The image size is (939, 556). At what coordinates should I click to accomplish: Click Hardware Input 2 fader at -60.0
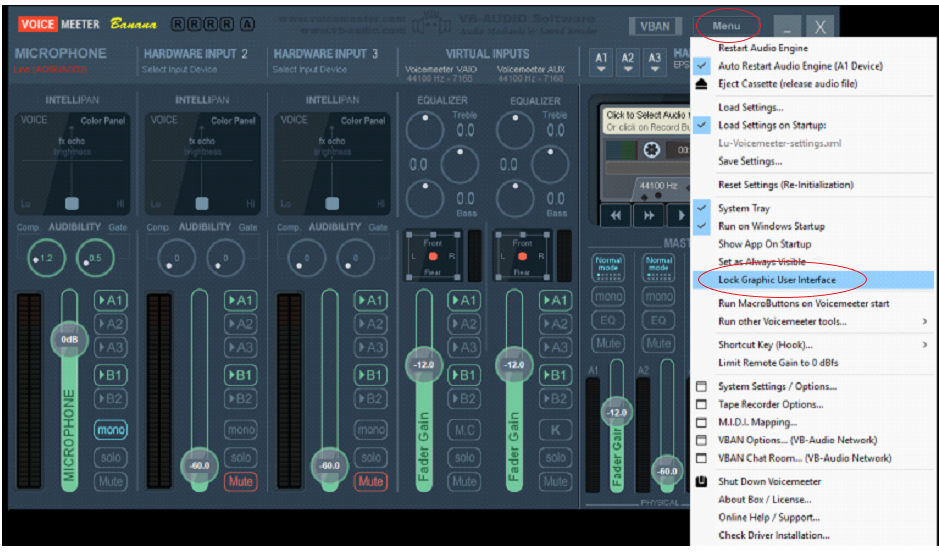pos(199,466)
